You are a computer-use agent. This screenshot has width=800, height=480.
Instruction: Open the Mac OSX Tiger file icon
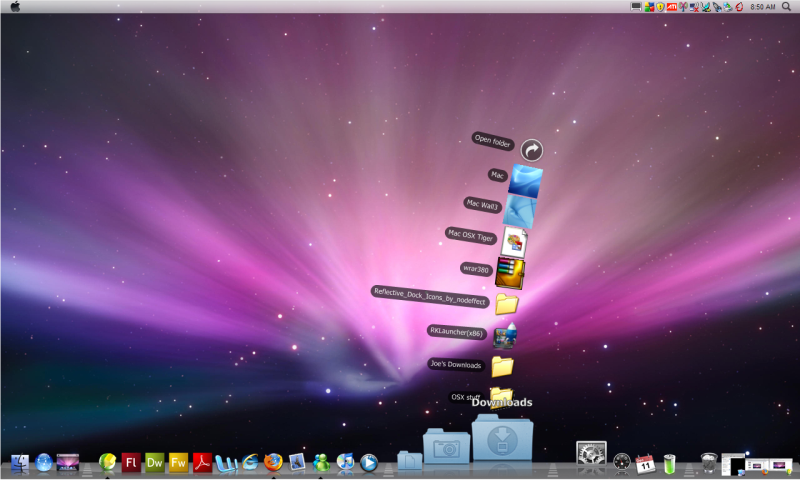tap(514, 242)
